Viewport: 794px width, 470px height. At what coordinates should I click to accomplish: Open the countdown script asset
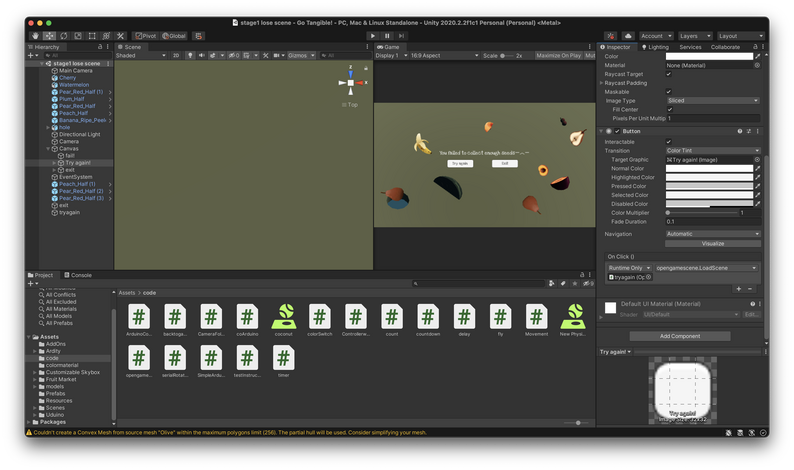pos(427,319)
